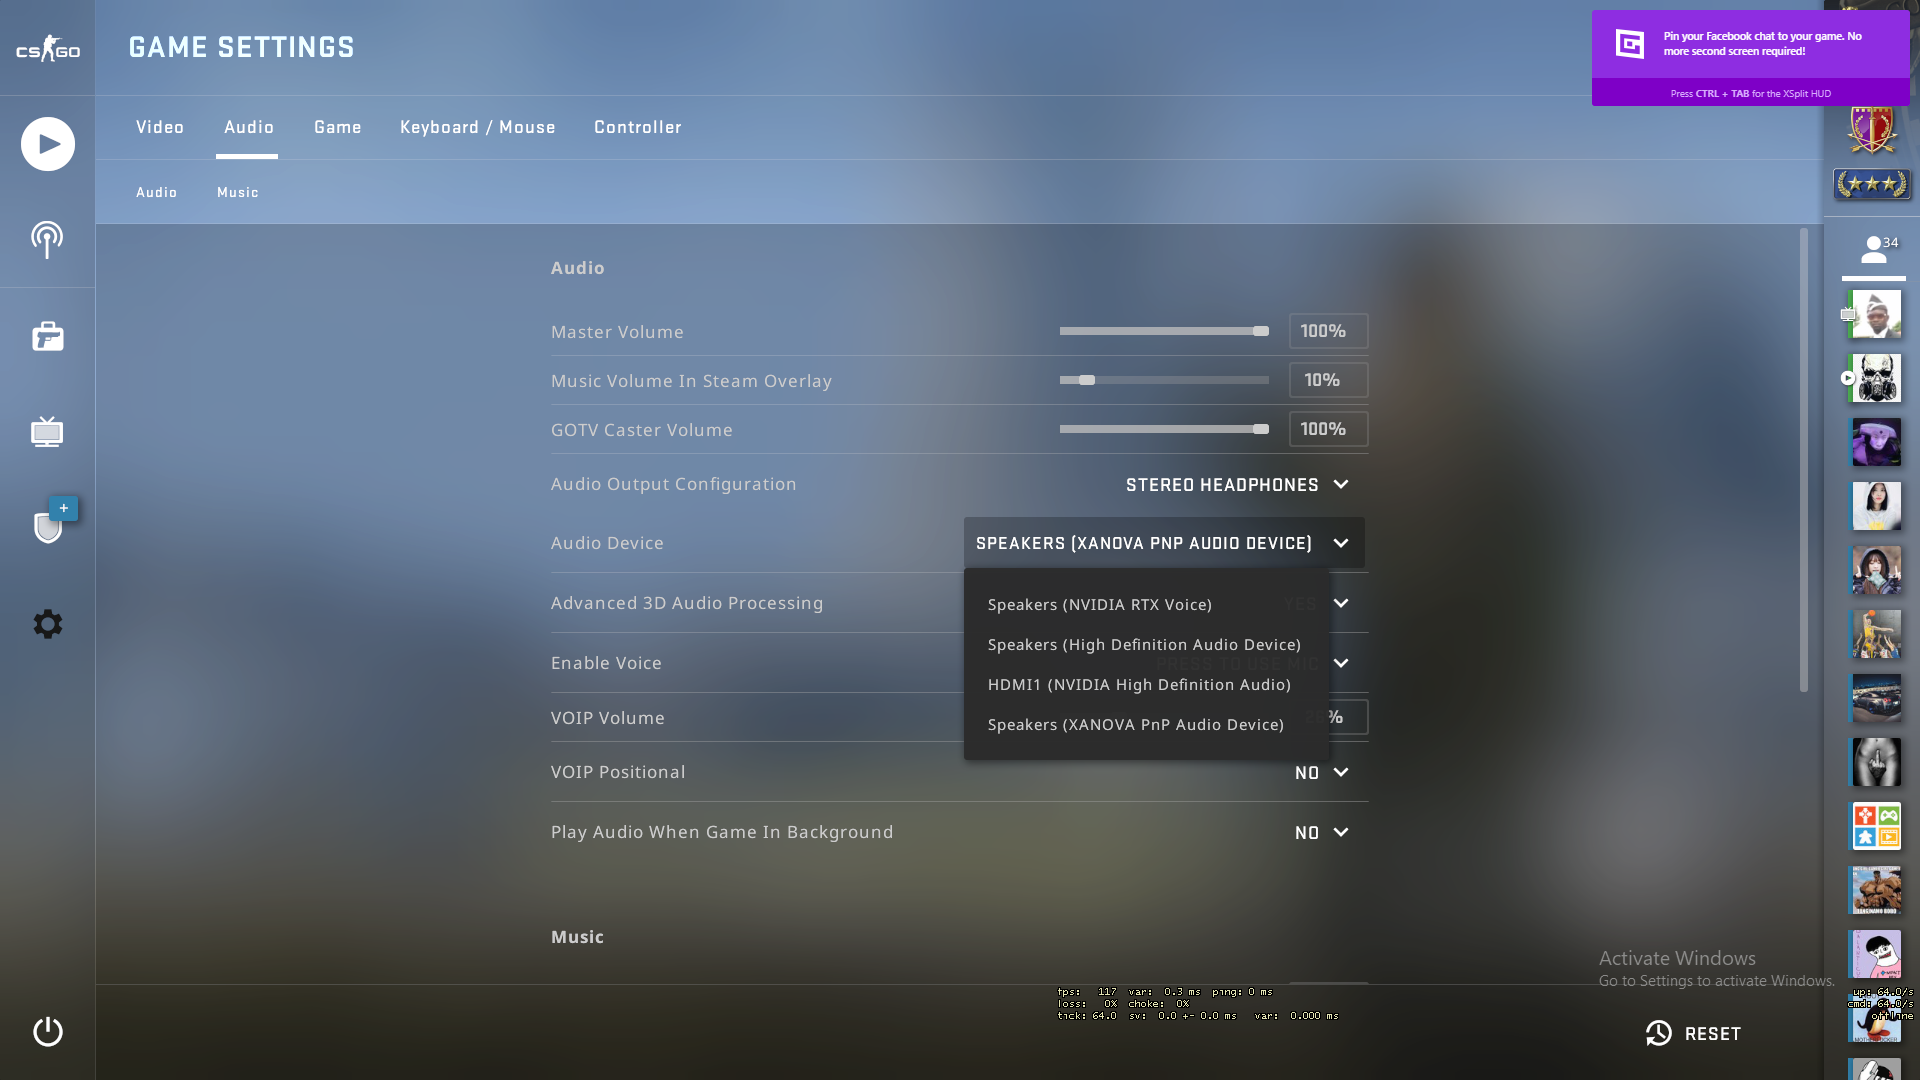Click the CS:GO logo icon
Viewport: 1920px width, 1080px height.
[46, 47]
